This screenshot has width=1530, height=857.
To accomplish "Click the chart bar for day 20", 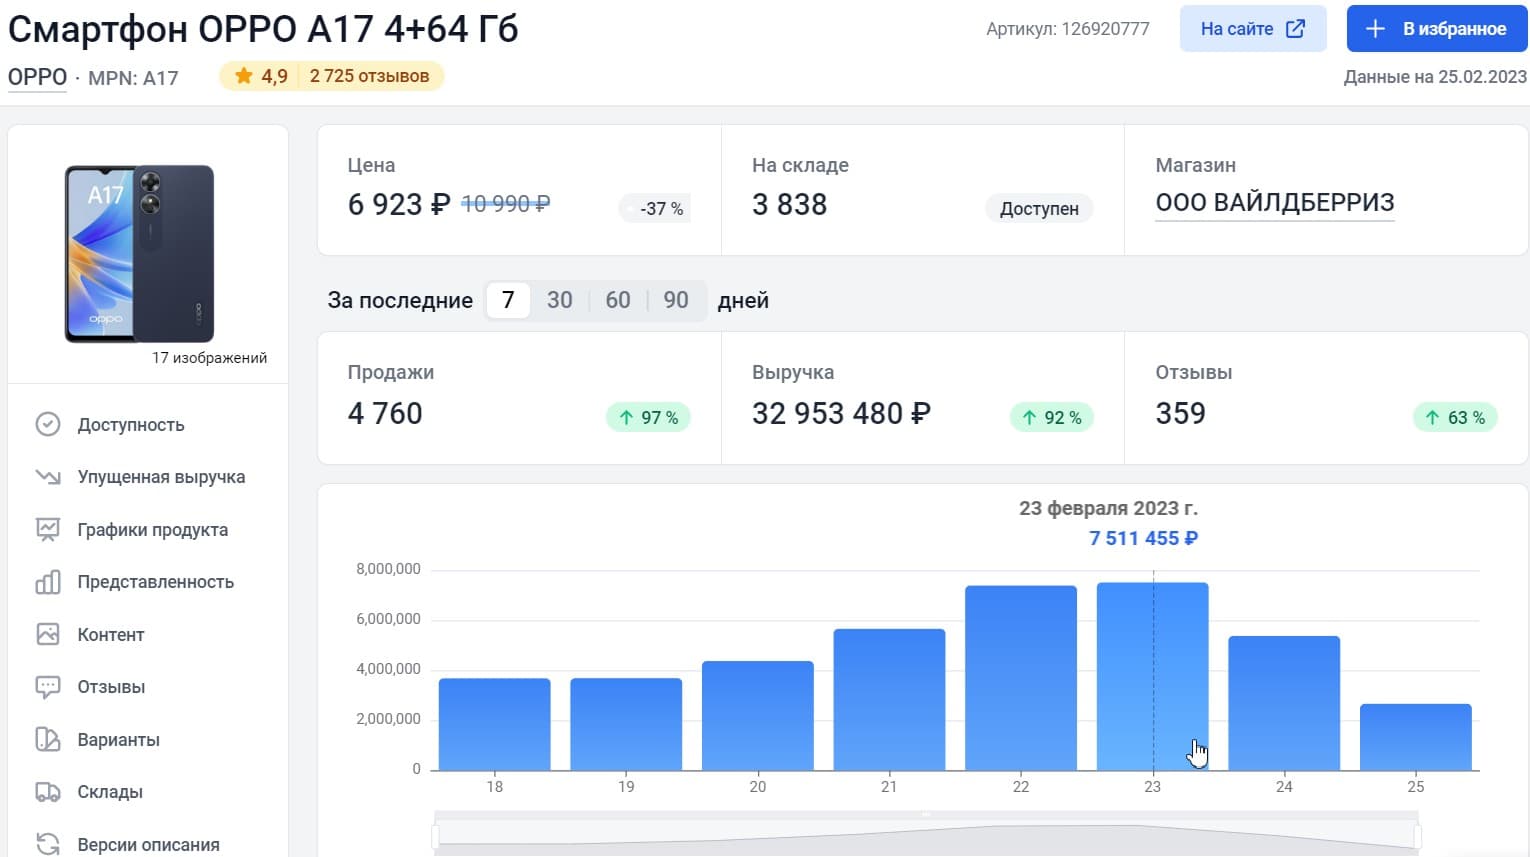I will click(758, 715).
